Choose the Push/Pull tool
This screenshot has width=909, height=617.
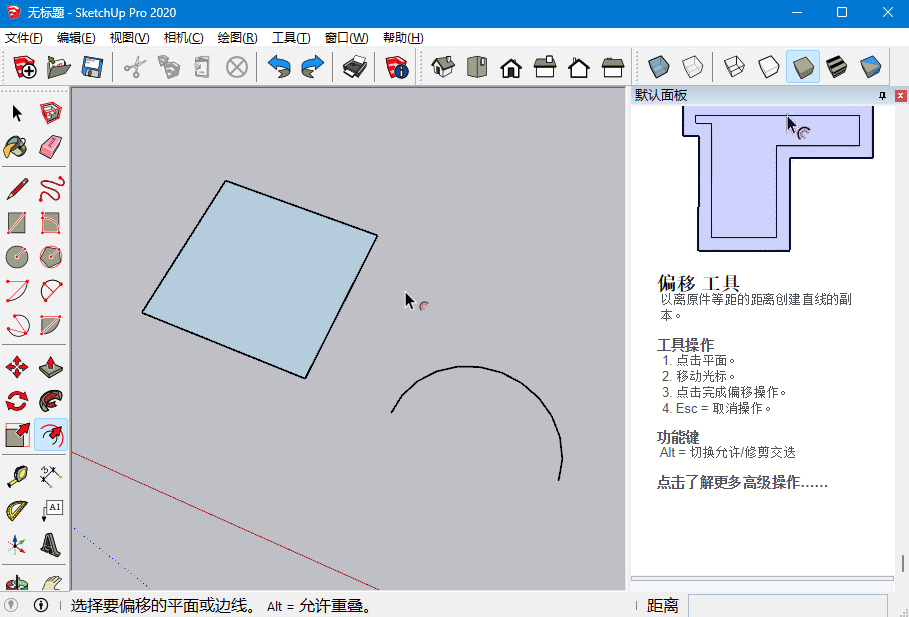click(51, 368)
